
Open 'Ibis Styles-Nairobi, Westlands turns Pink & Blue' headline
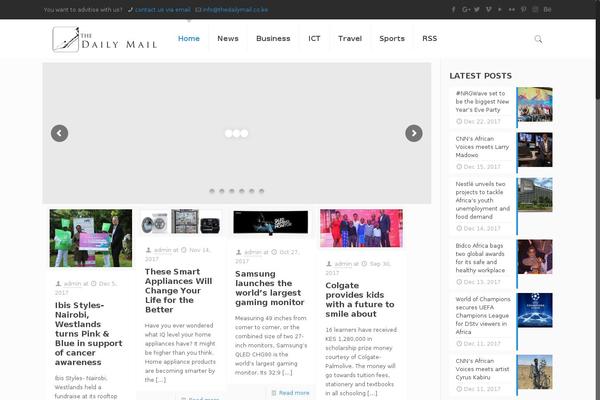point(89,333)
